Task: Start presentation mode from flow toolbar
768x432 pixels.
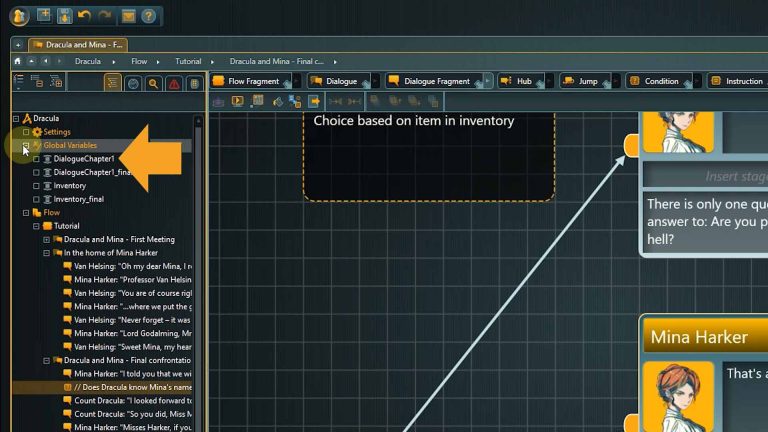Action: [x=238, y=101]
